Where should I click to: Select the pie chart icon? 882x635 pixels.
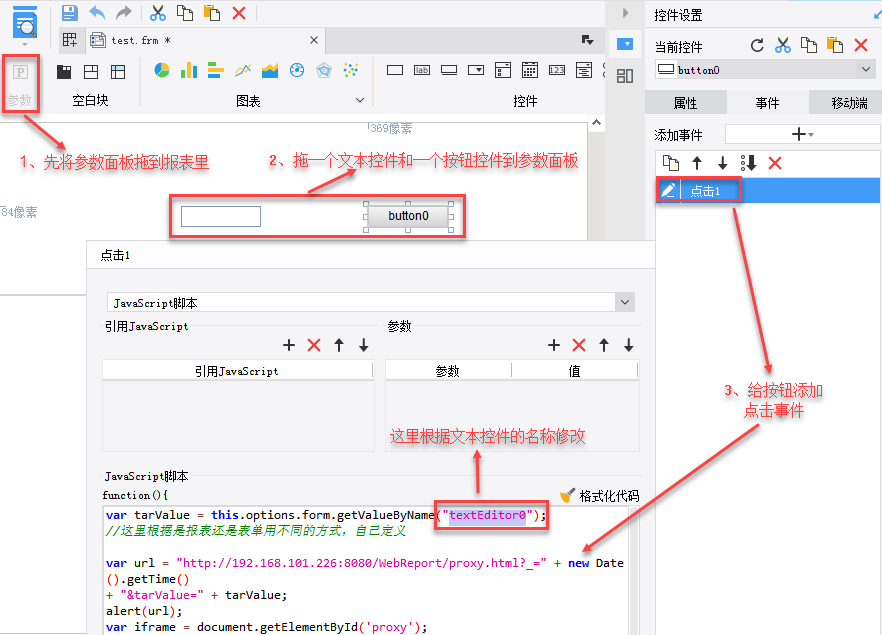tap(162, 70)
